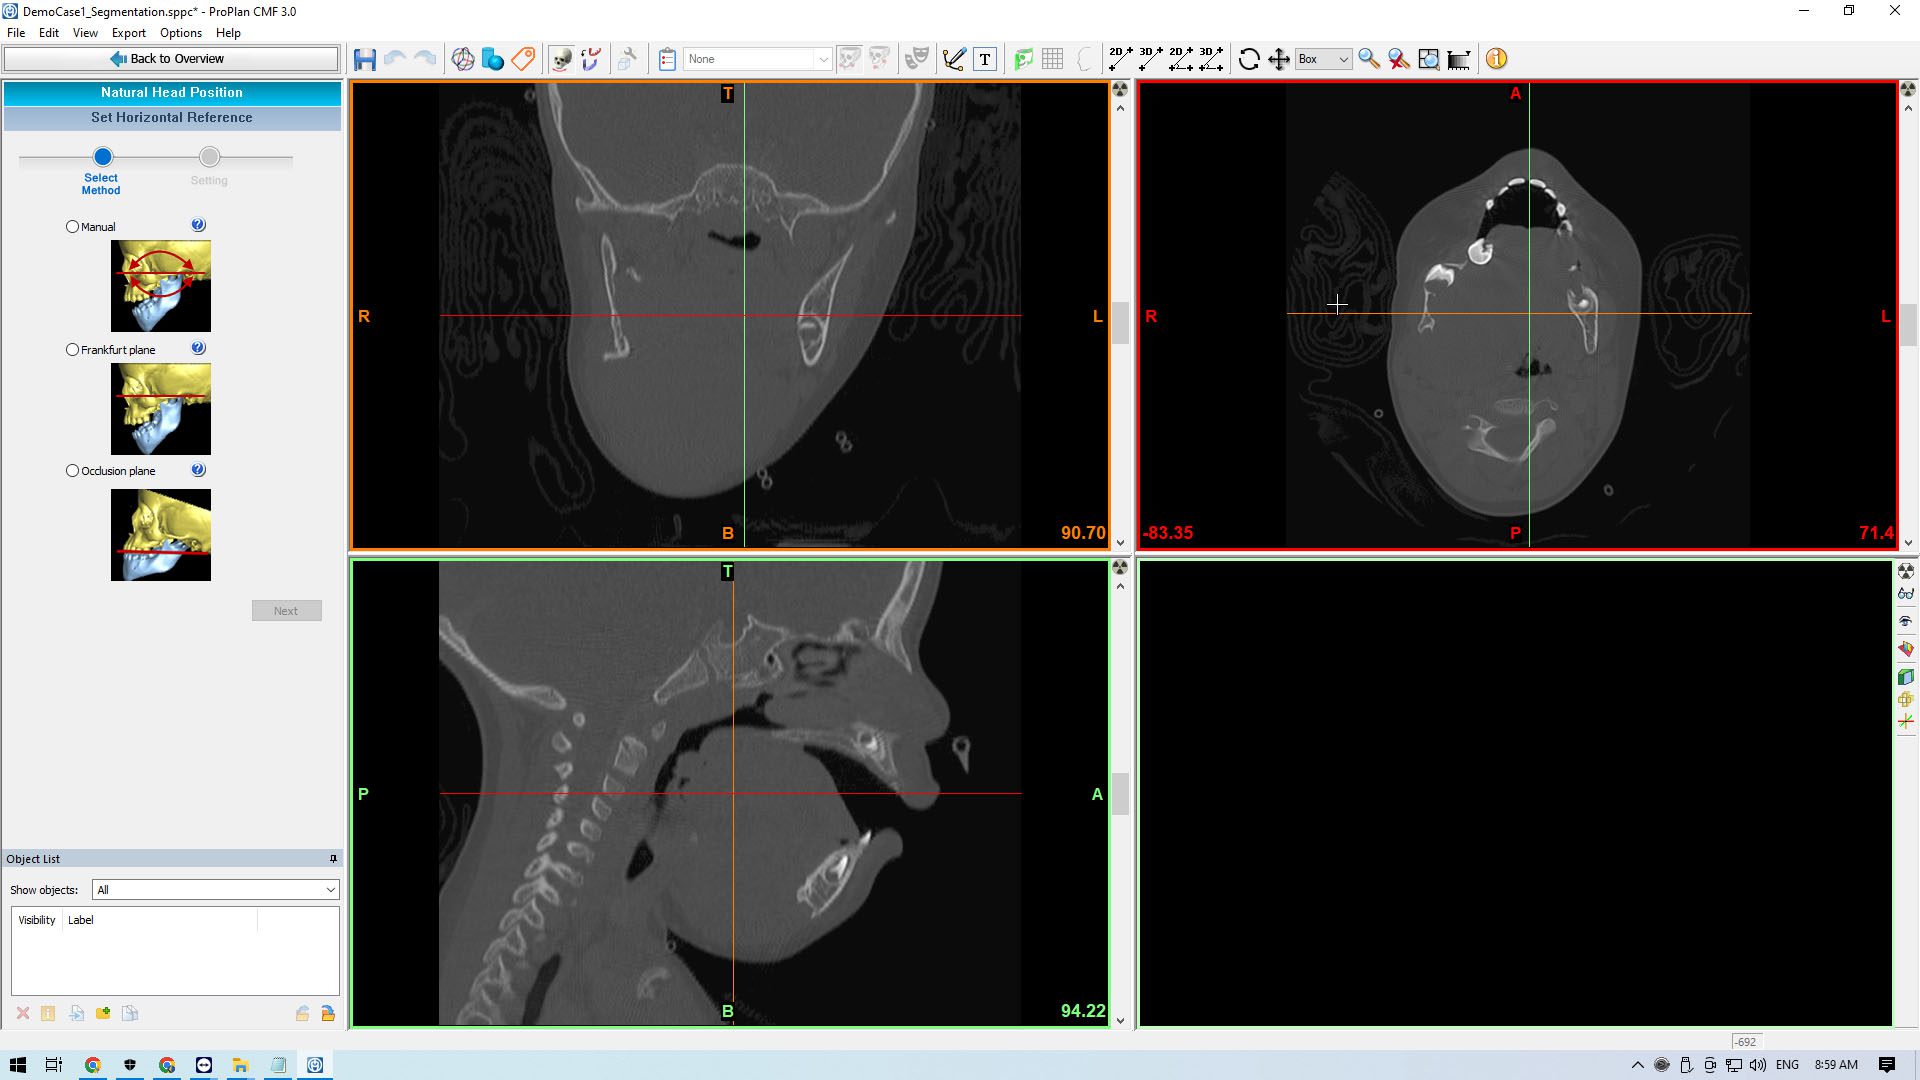Click the rotate view icon
The image size is (1920, 1080).
tap(1249, 59)
